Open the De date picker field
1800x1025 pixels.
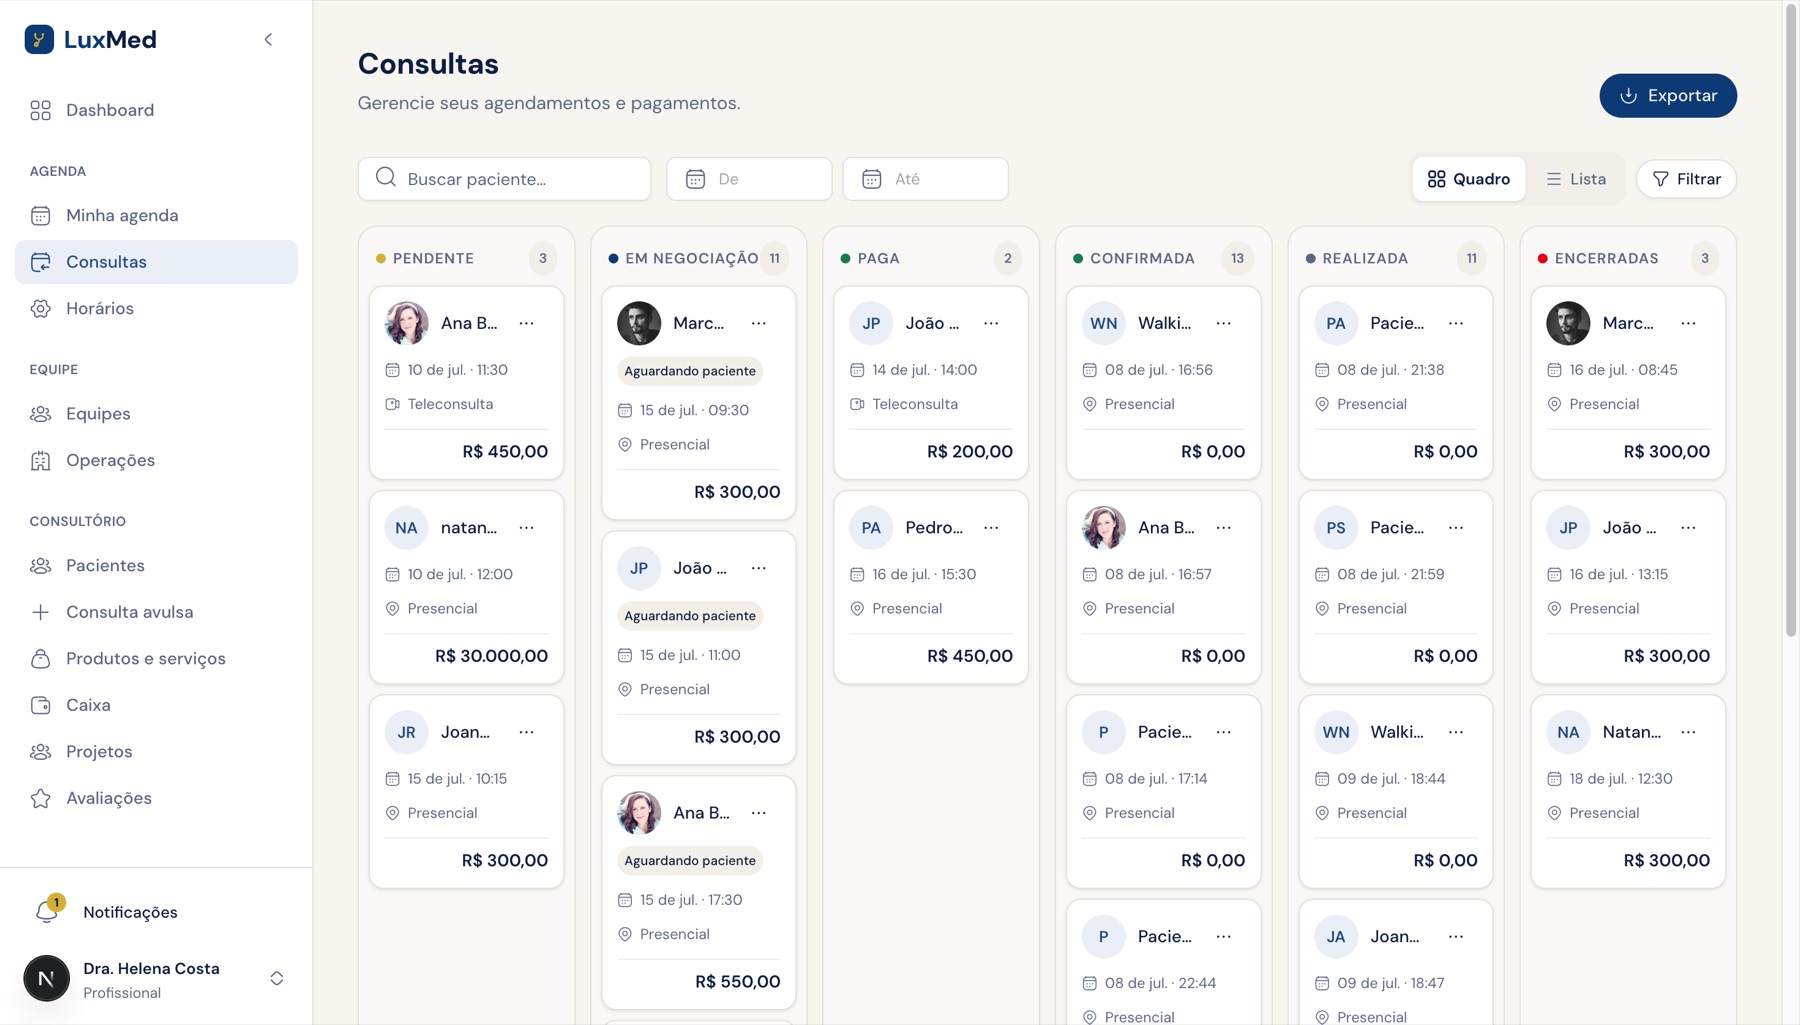coord(749,179)
